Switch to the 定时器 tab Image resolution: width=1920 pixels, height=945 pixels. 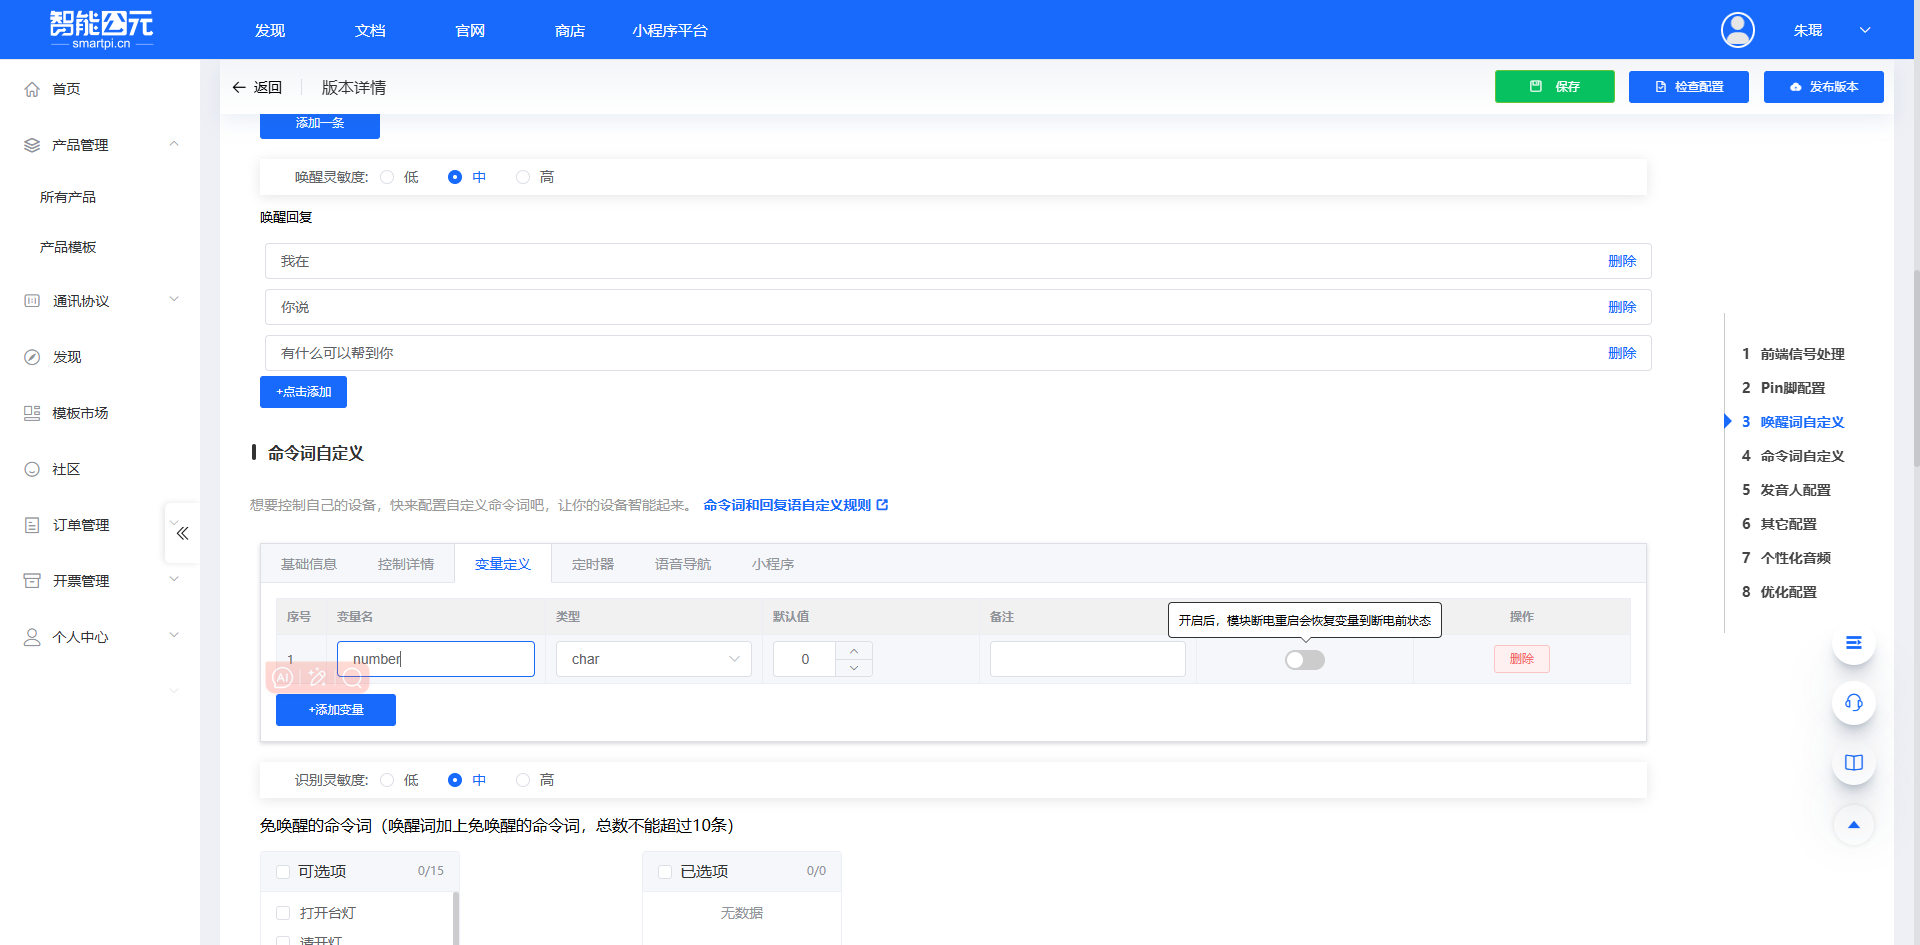tap(592, 564)
